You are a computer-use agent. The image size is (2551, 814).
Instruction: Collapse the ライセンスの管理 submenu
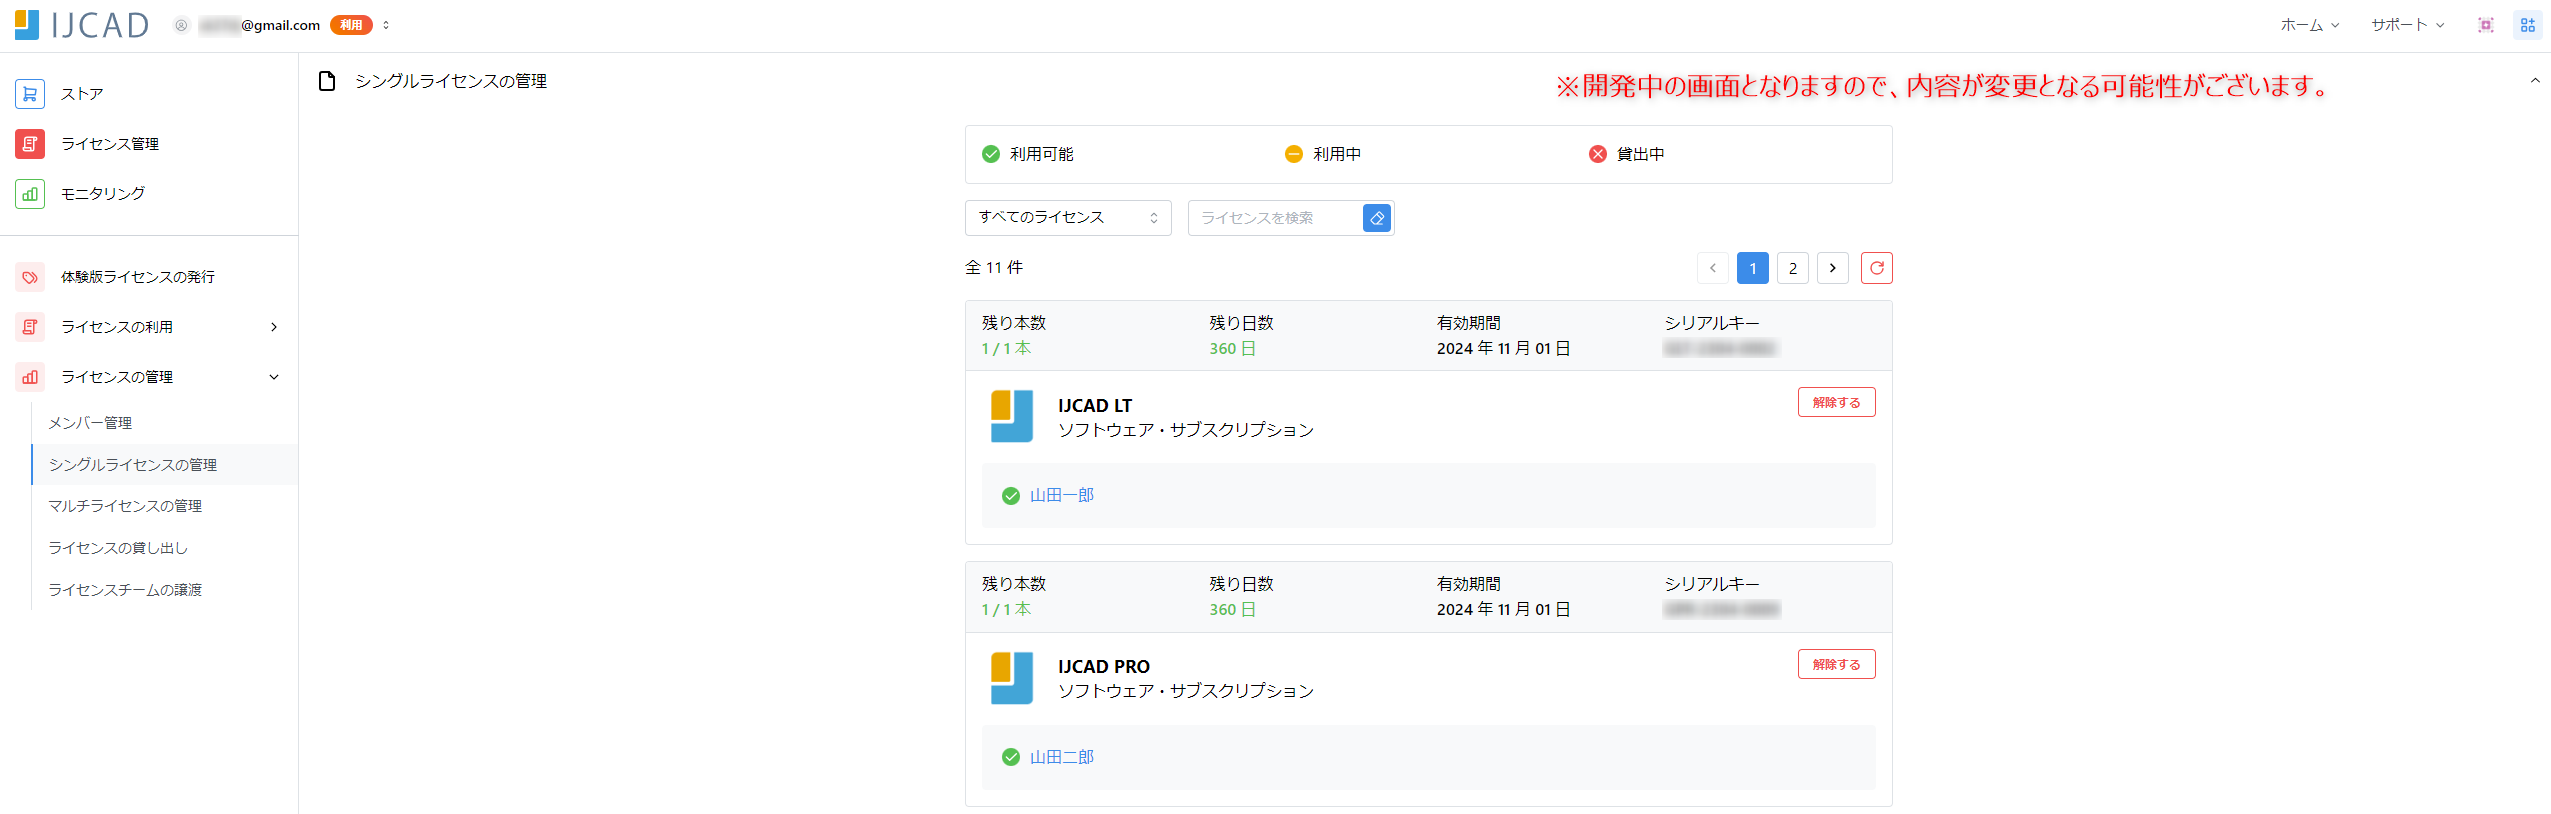(x=274, y=377)
